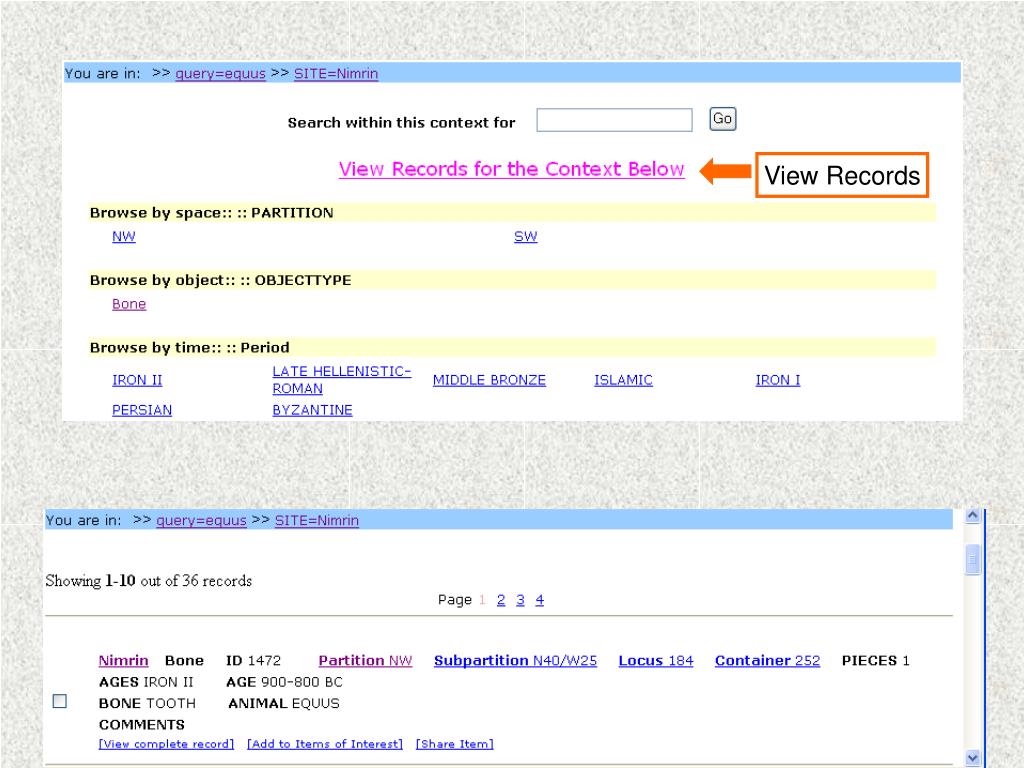Open View Records for the Context Below
The width and height of the screenshot is (1024, 768).
click(x=511, y=169)
